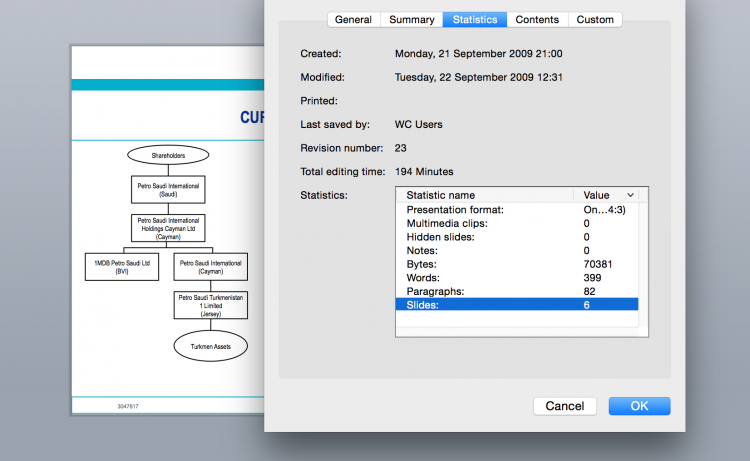
Task: Select the Holdings Cayman Ltd box in slide
Action: [x=168, y=228]
